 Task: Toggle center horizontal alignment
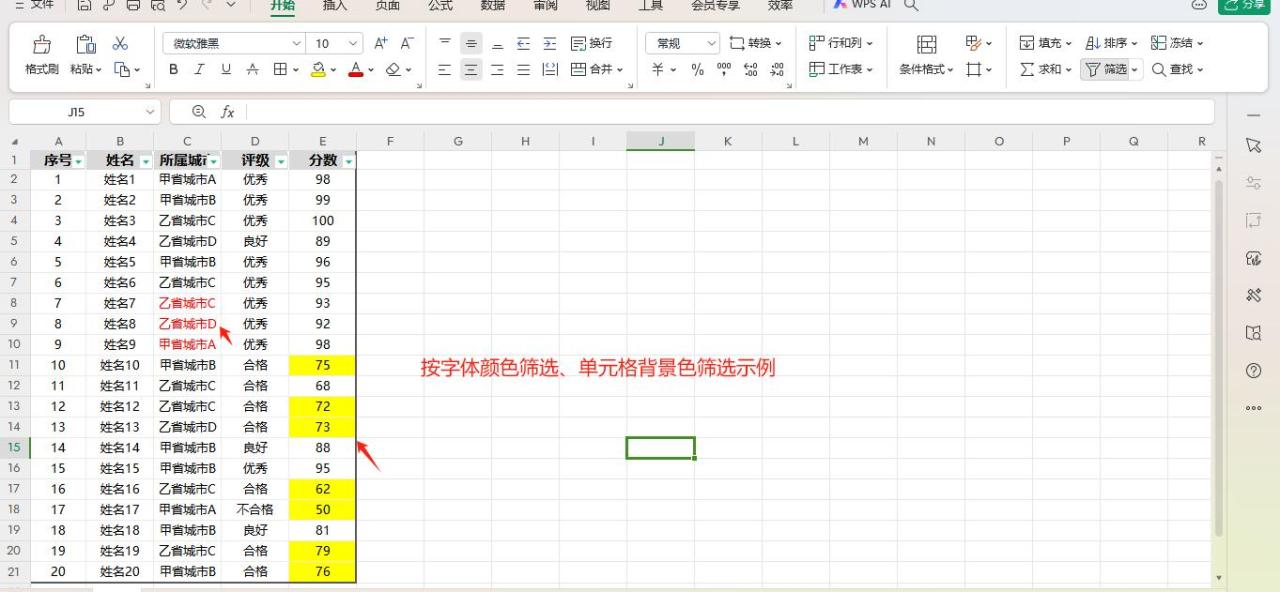(x=471, y=70)
